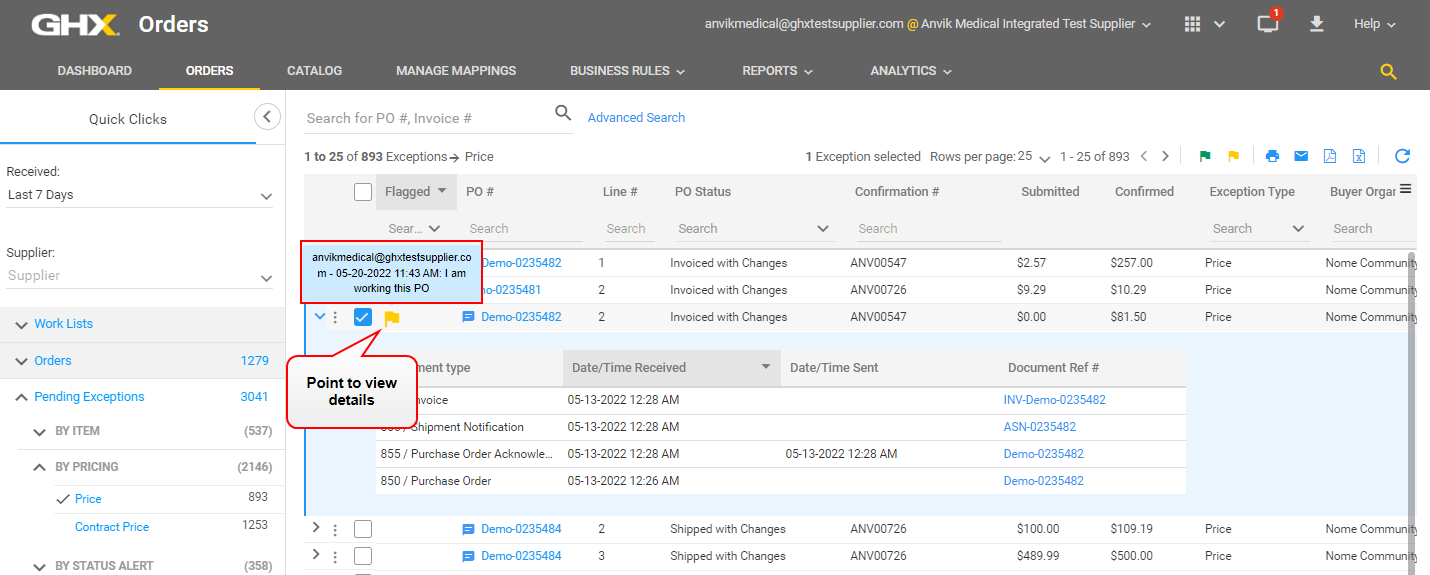The image size is (1430, 575).
Task: Open document reference INV-Demo-0235482
Action: [x=1054, y=400]
